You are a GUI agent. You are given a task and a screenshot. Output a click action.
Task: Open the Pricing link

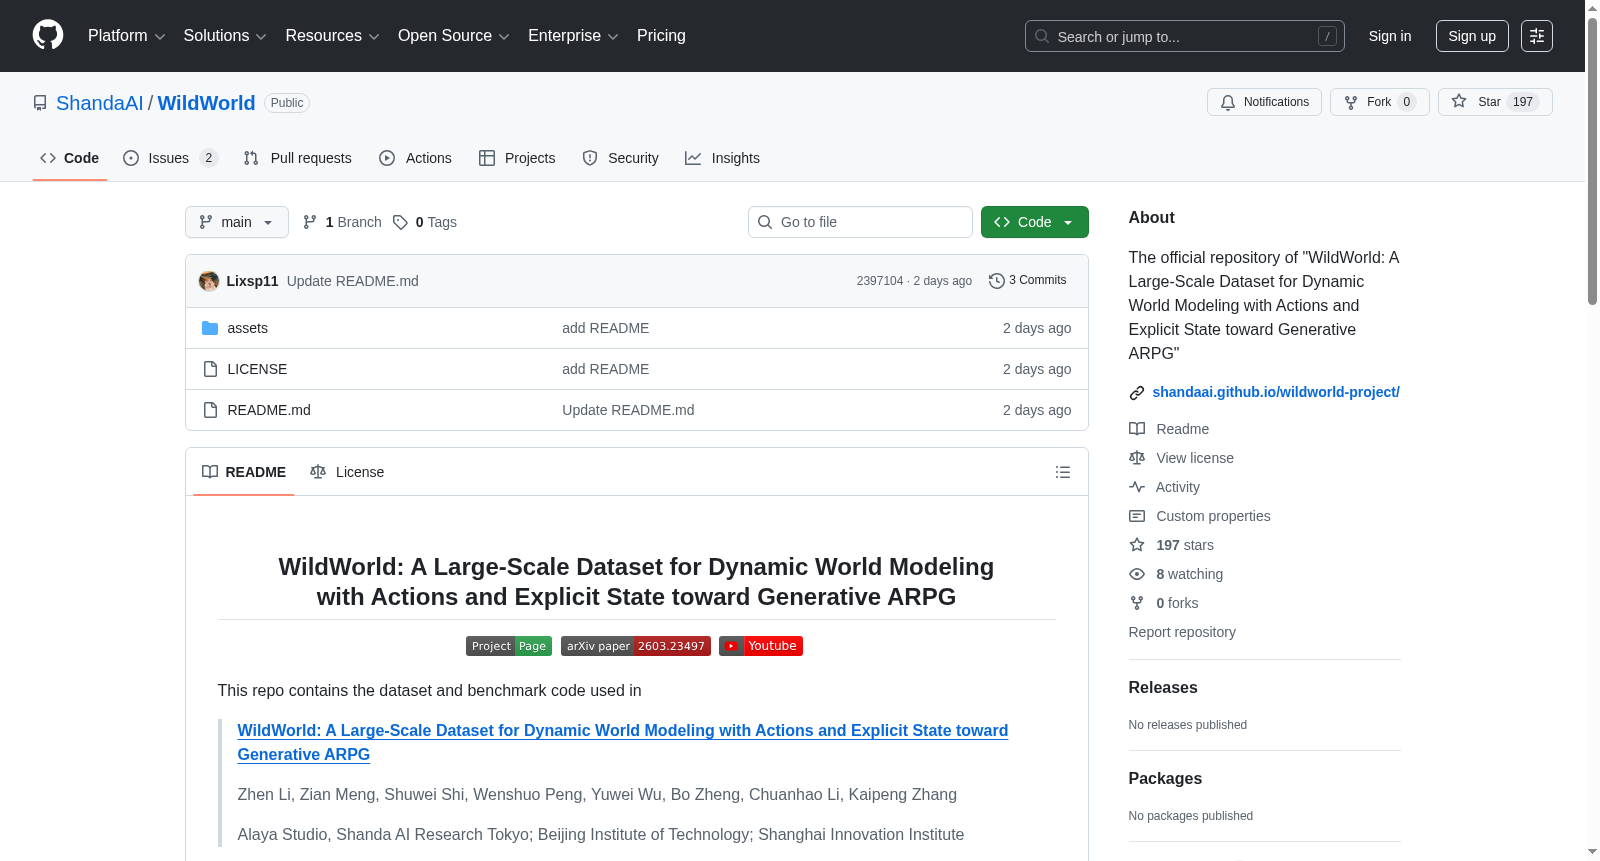tap(661, 36)
